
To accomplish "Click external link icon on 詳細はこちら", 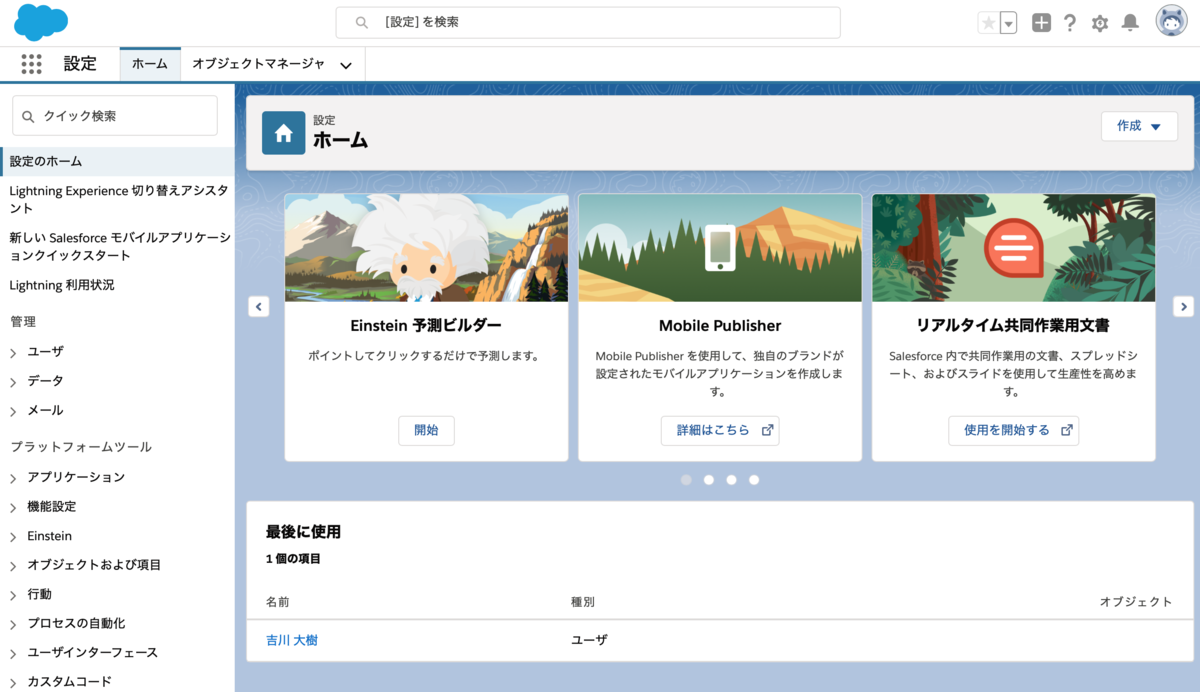I will (767, 430).
